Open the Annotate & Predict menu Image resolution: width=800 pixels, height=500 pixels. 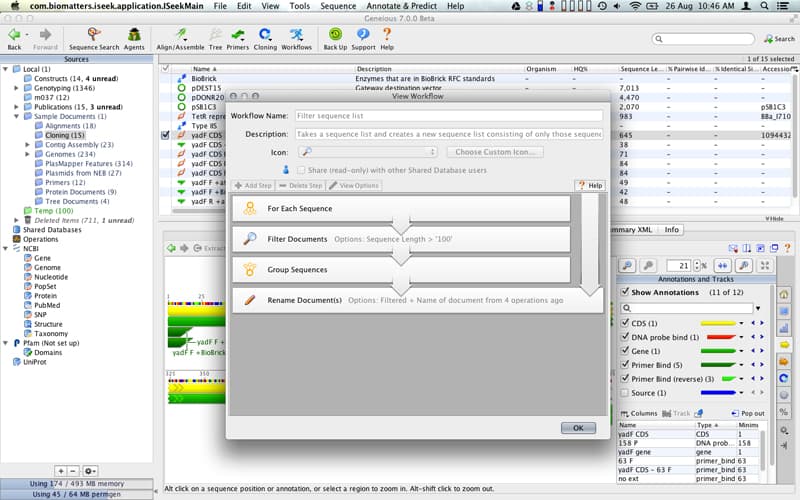pyautogui.click(x=402, y=6)
